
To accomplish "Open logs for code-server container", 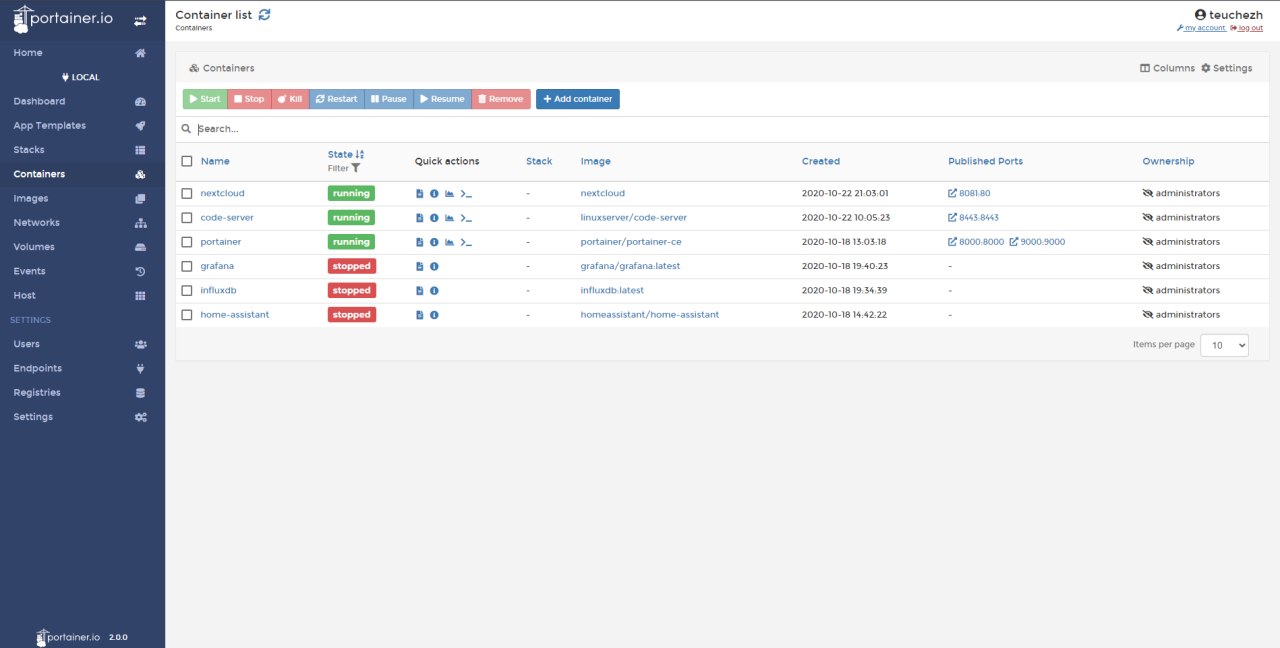I will 420,217.
